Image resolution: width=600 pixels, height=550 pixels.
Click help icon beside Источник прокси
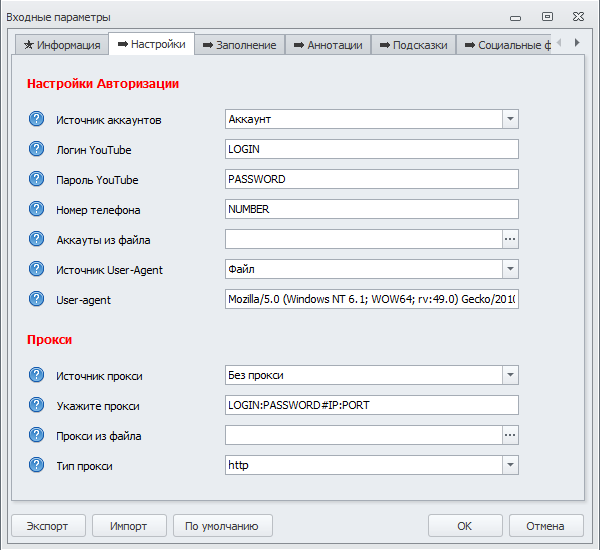coord(36,375)
